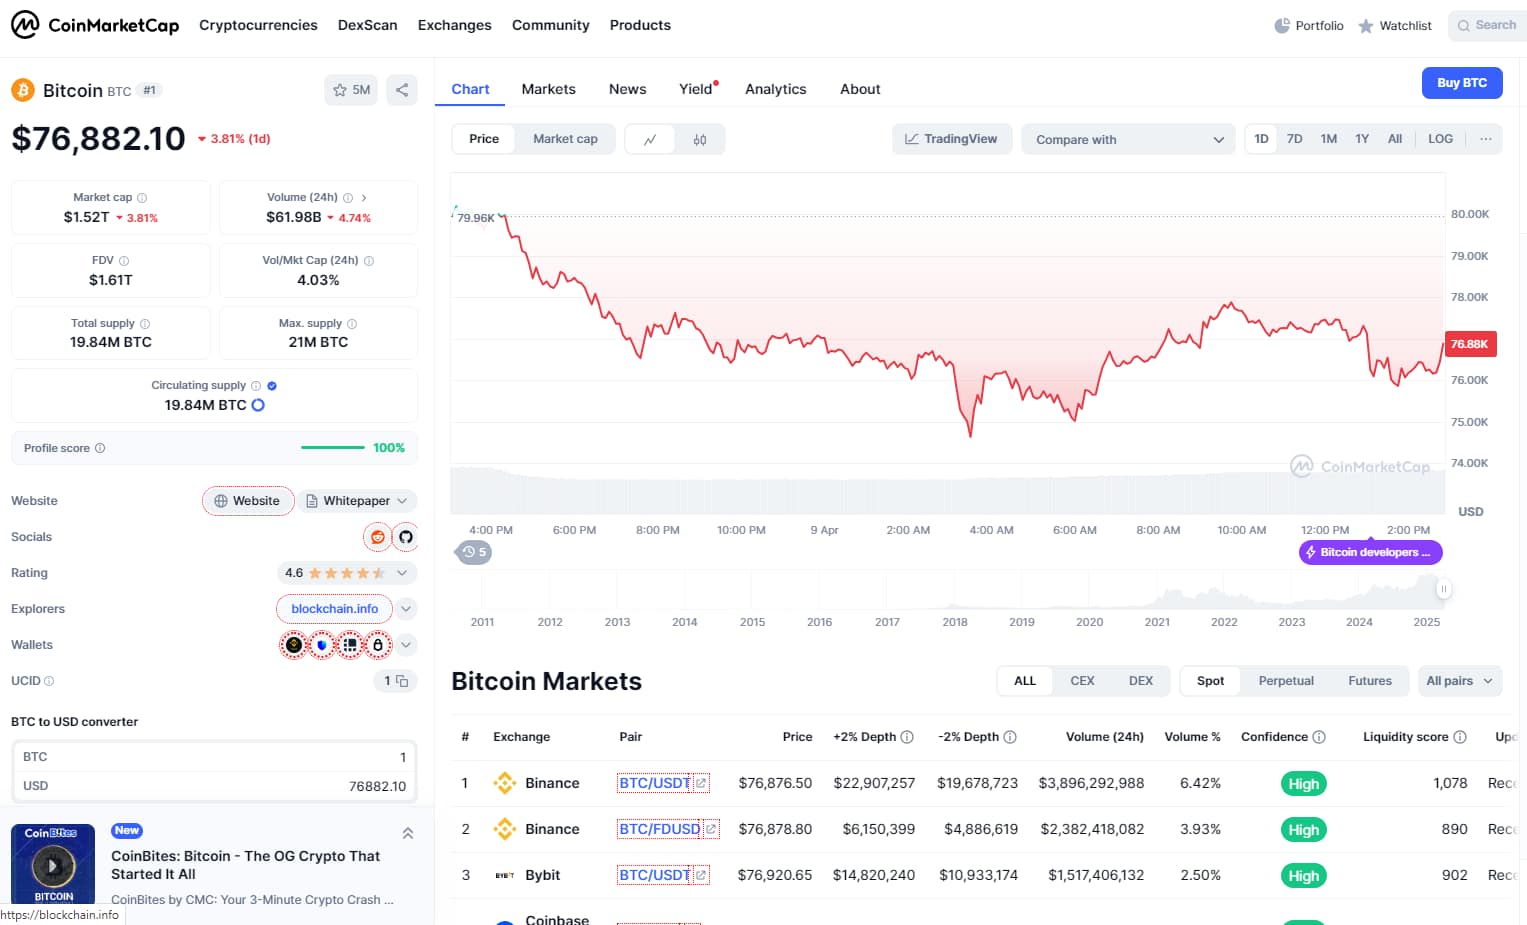Image resolution: width=1527 pixels, height=925 pixels.
Task: Open the blockchain.info explorer link
Action: point(333,609)
